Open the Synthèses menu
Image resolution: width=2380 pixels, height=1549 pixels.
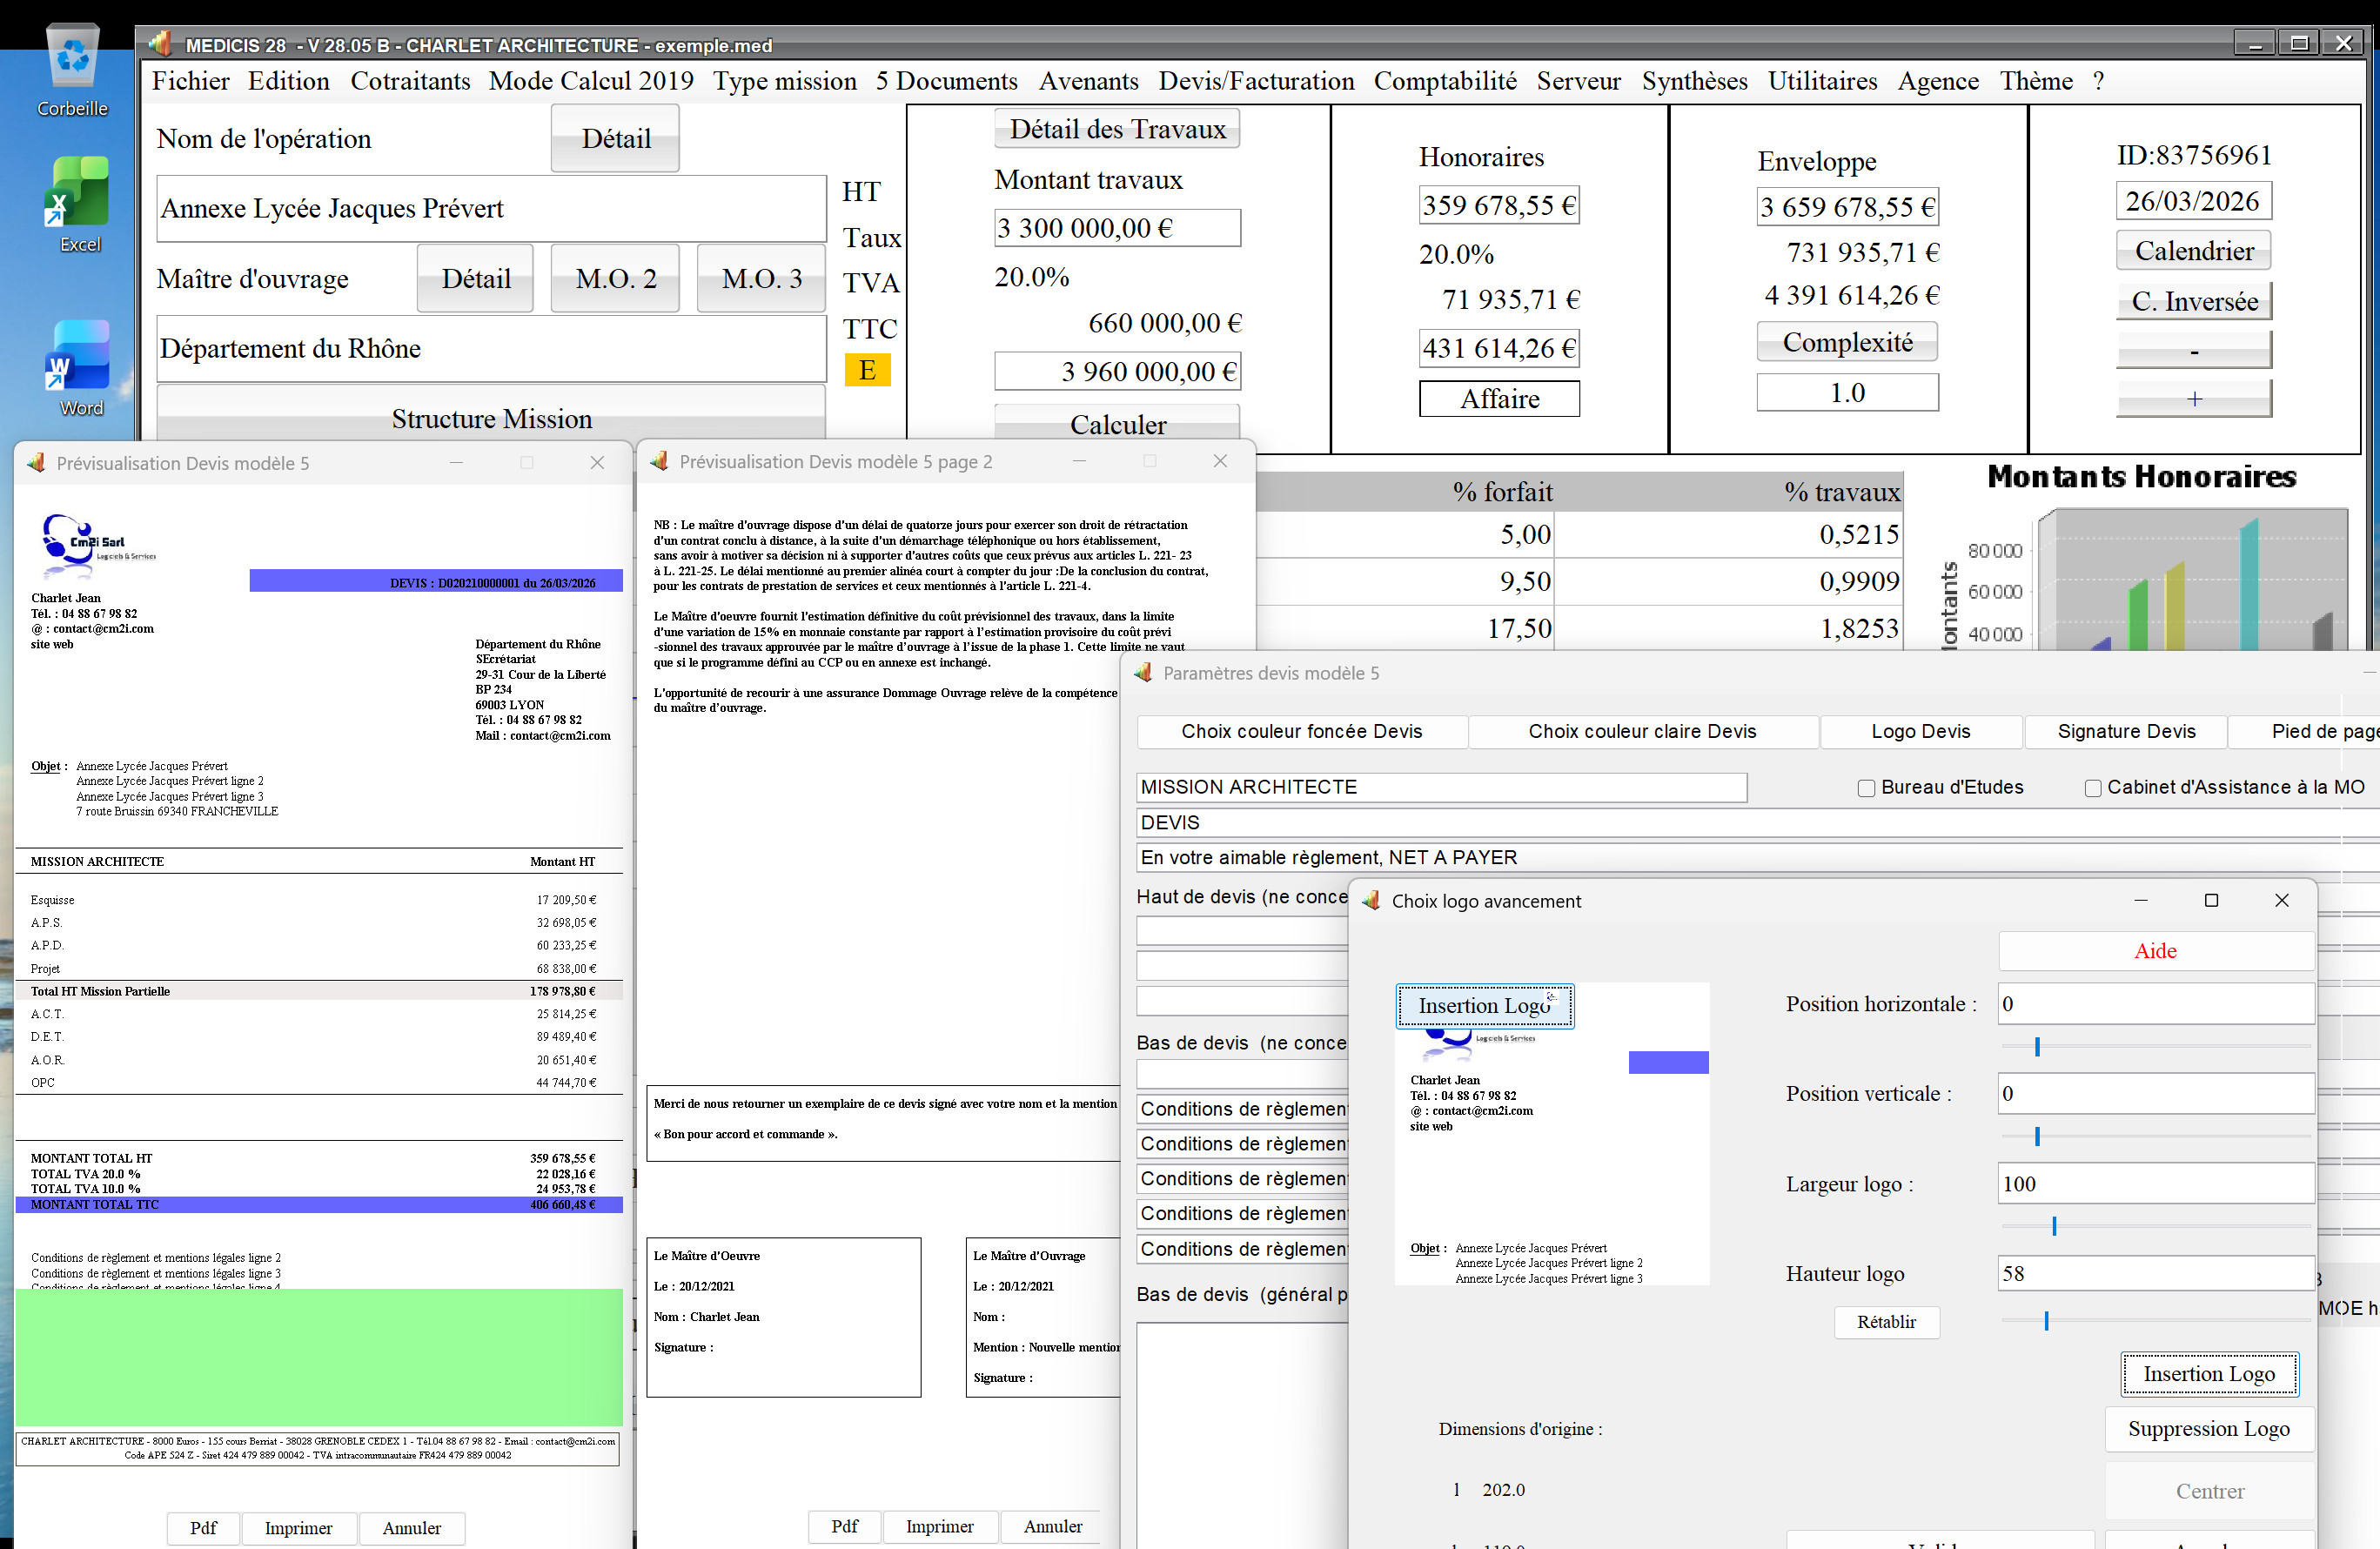point(1694,81)
